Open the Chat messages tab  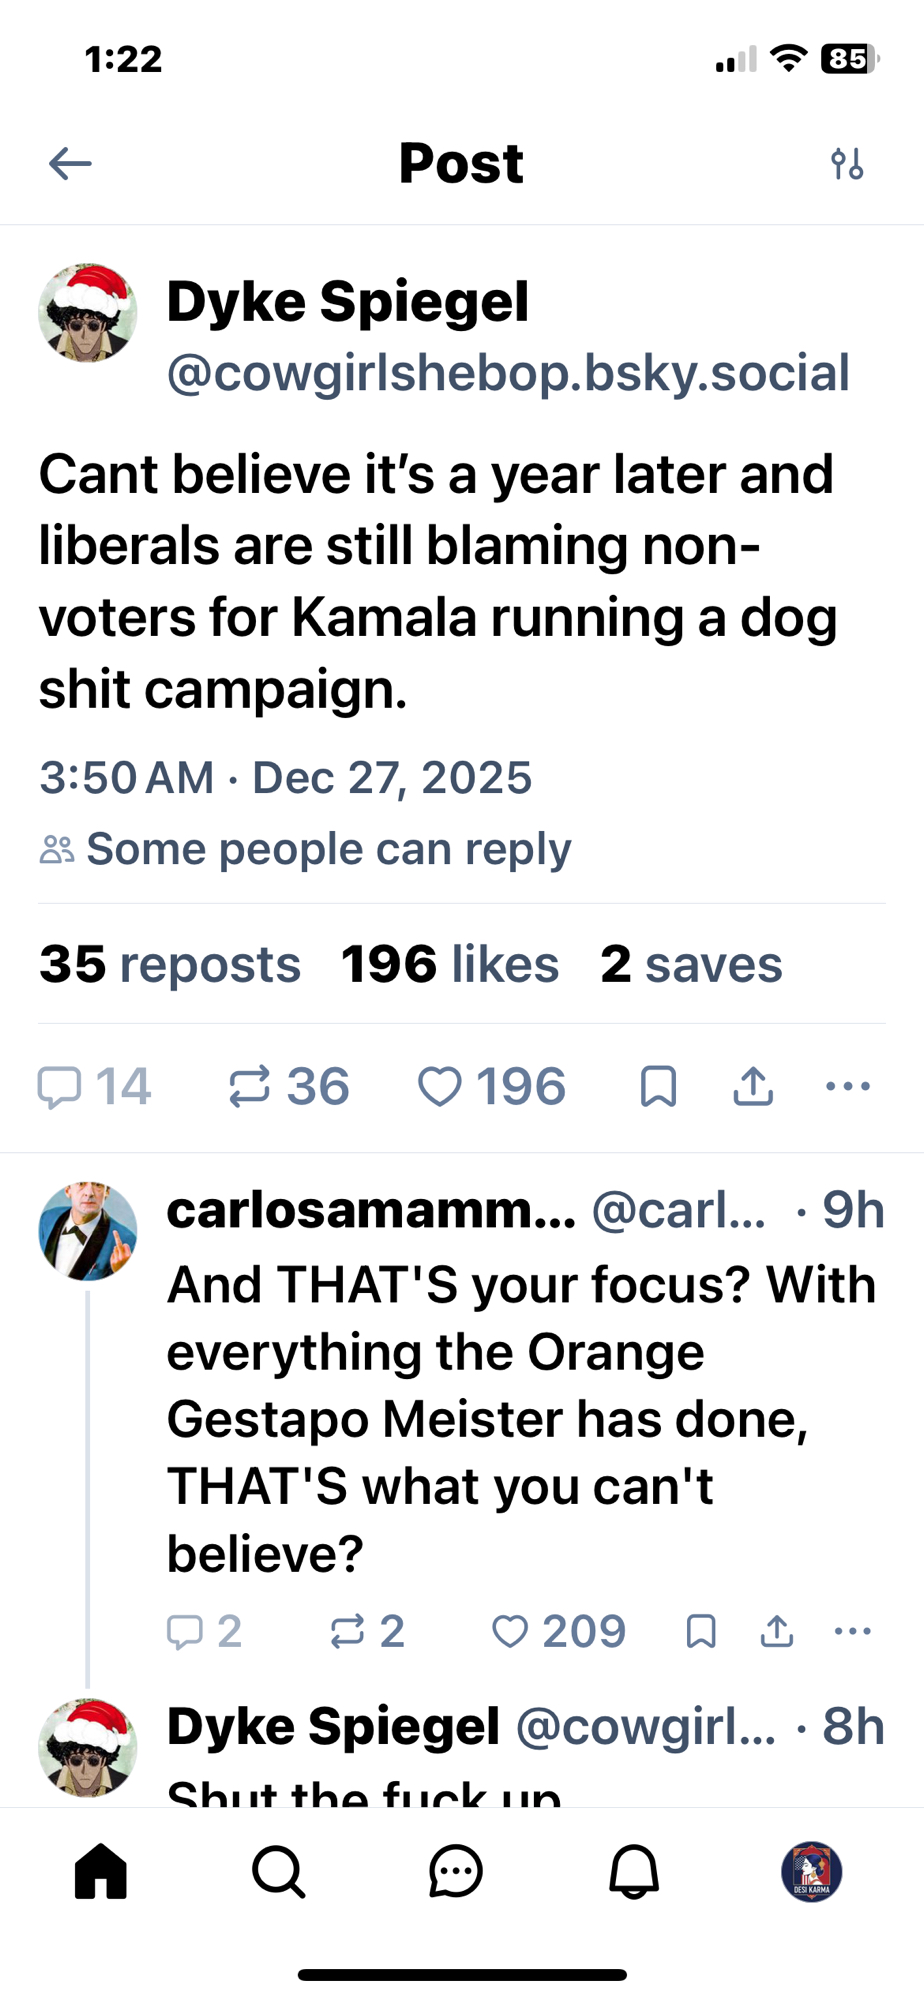[x=456, y=1871]
